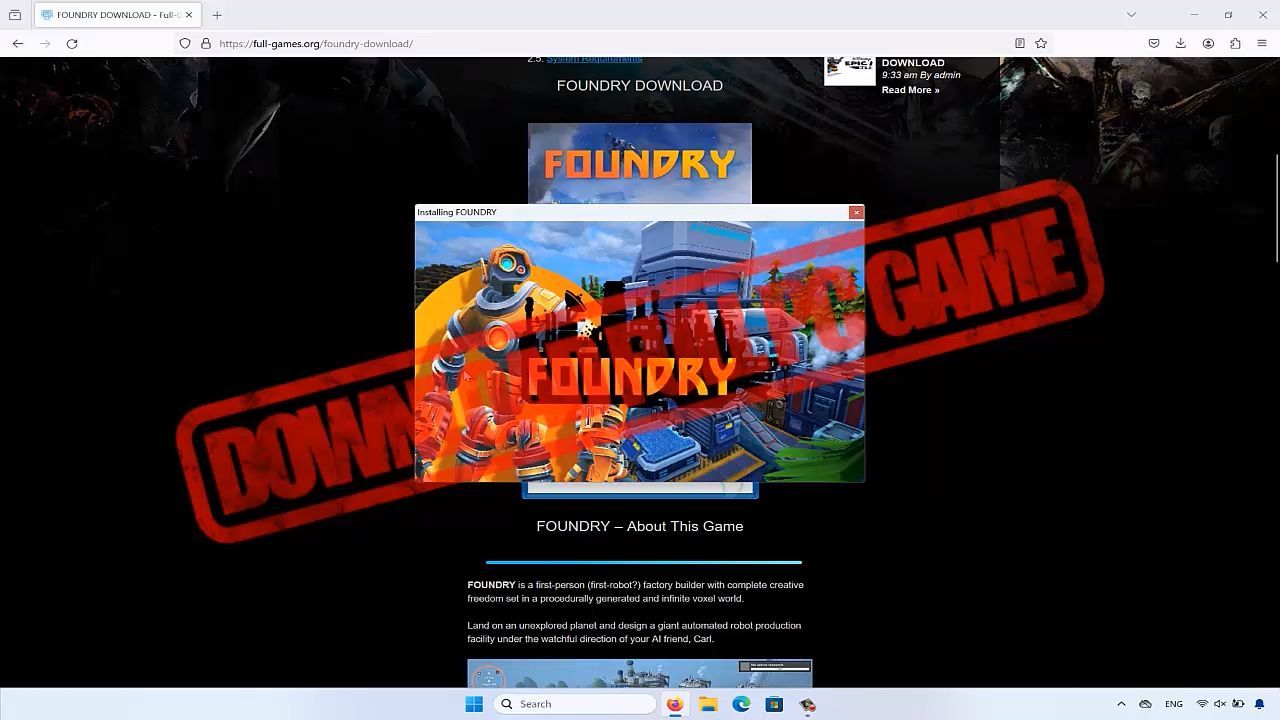Close the FOUNDRY DOWNLOAD browser tab
Image resolution: width=1280 pixels, height=720 pixels.
[188, 15]
